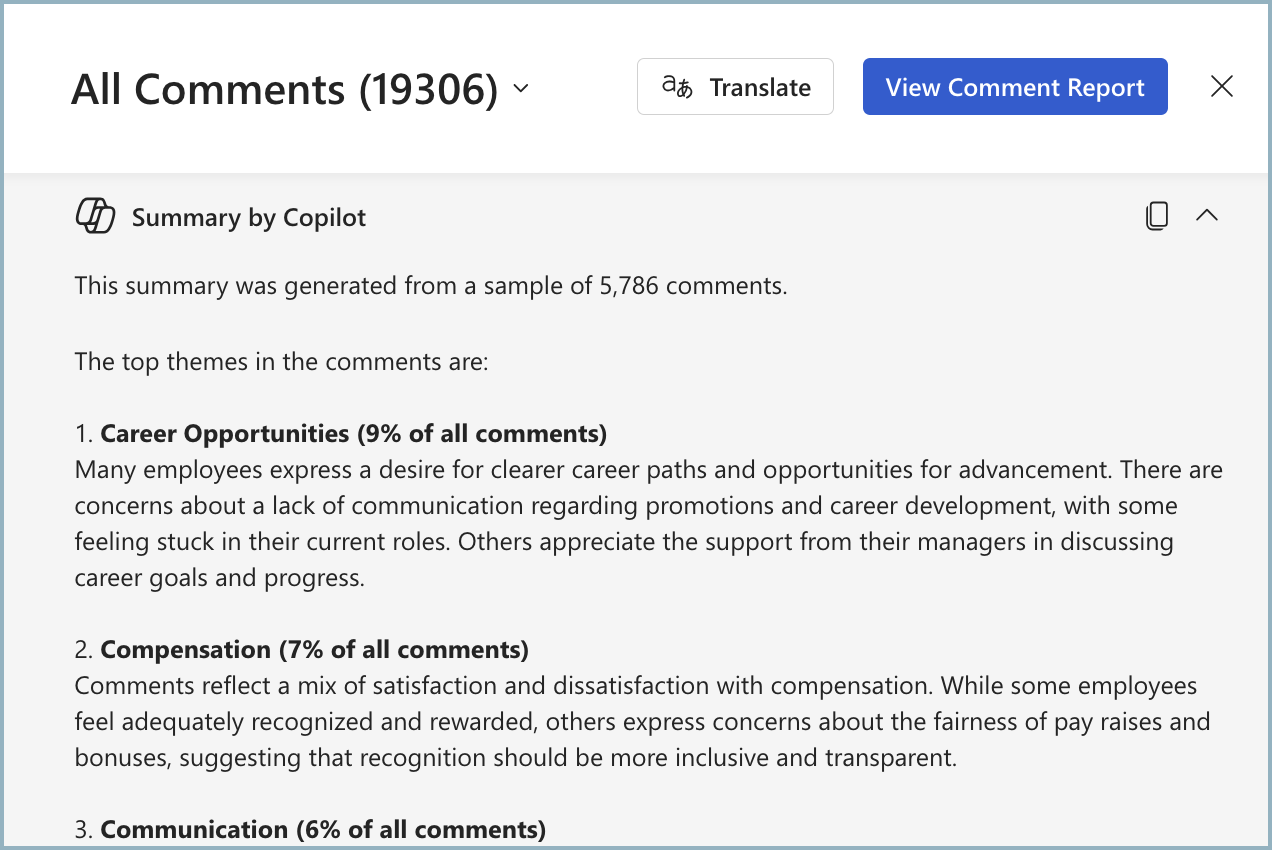Expand the chevron next to All Comments (19306)
This screenshot has width=1272, height=850.
(x=521, y=89)
